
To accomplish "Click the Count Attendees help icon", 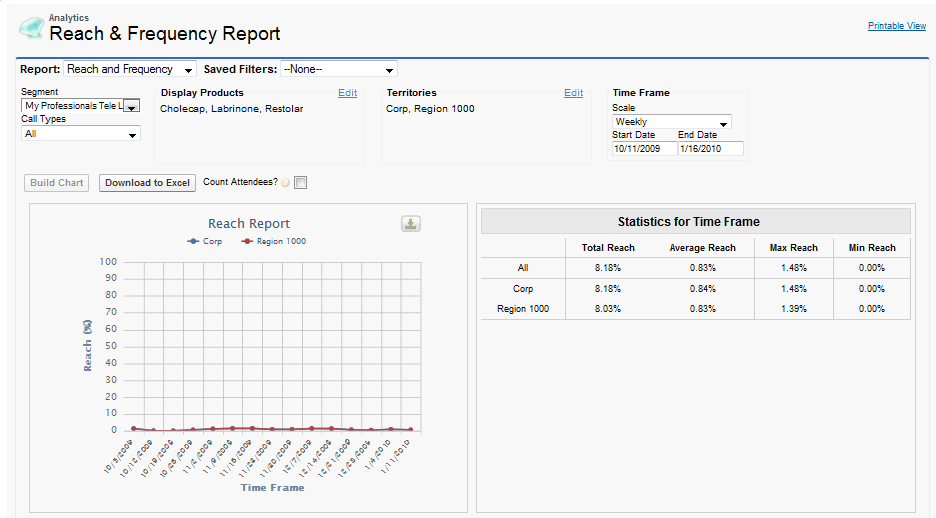I will click(x=286, y=183).
